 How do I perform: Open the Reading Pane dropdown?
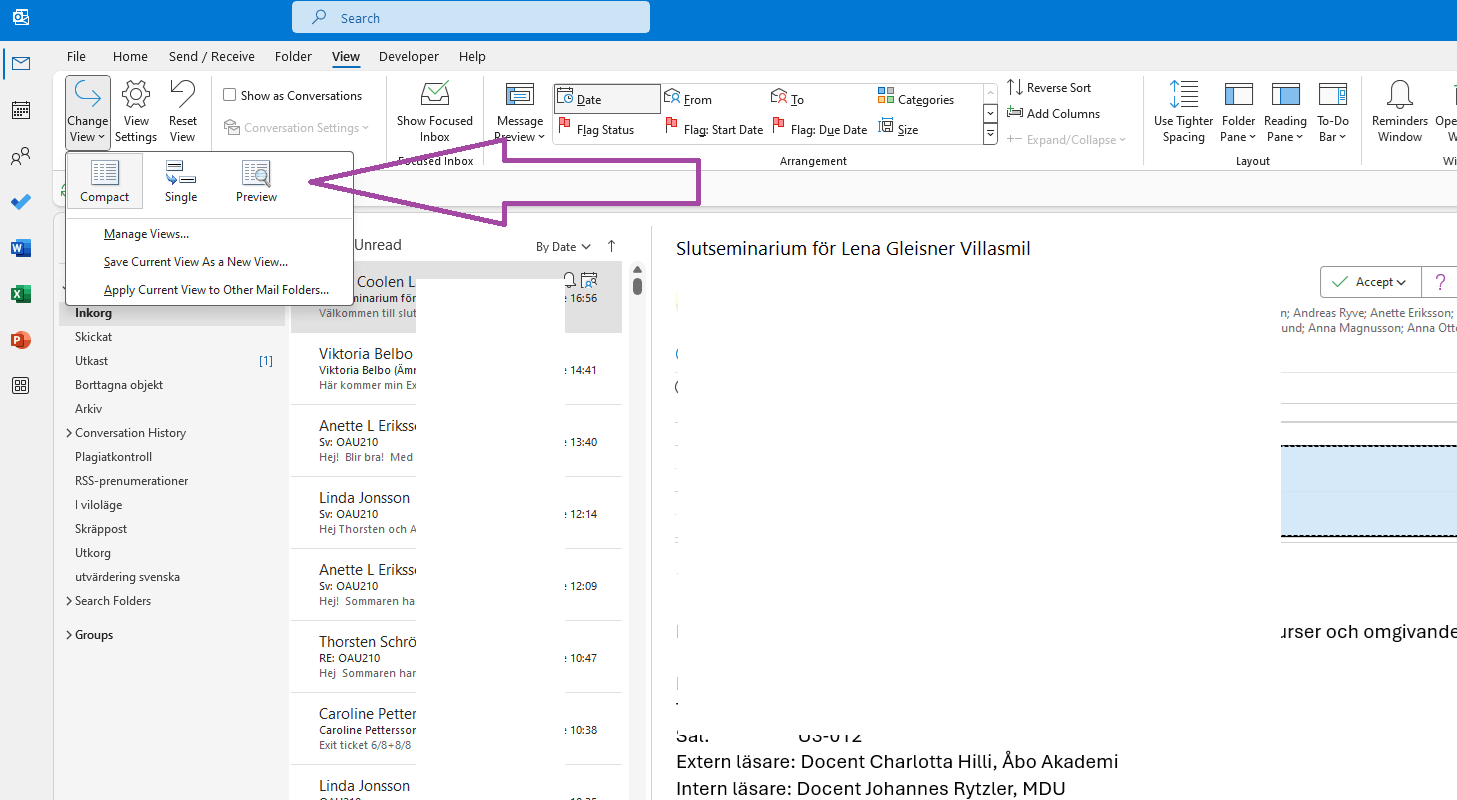(x=1285, y=110)
